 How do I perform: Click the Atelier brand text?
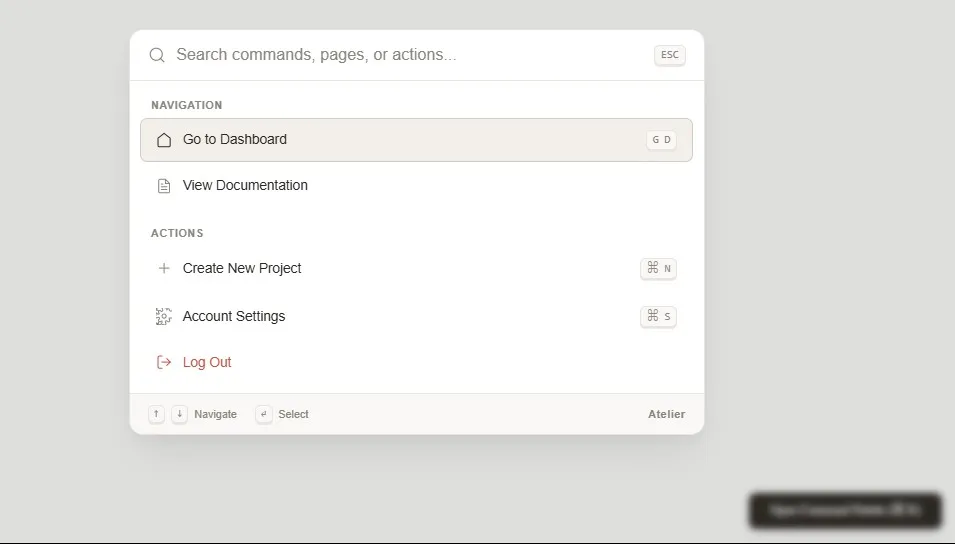coord(666,414)
